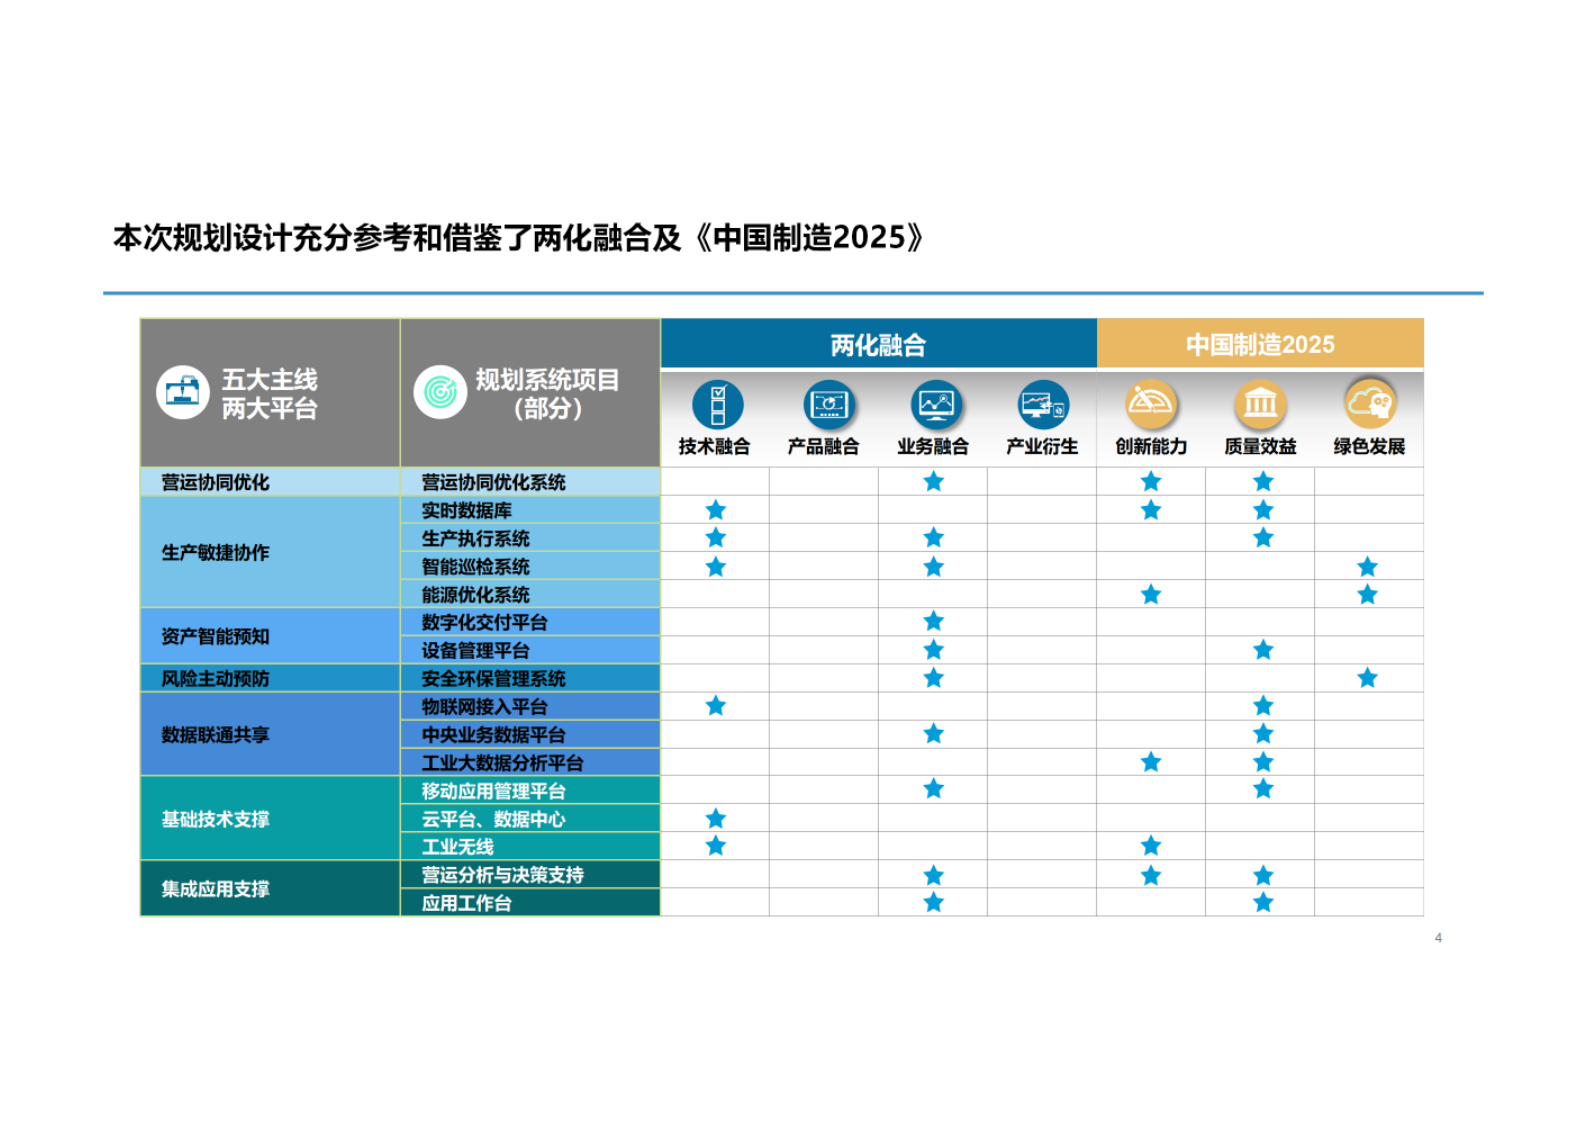Click the 中国制造2025 gold header
The height and width of the screenshot is (1122, 1587).
[x=1260, y=345]
